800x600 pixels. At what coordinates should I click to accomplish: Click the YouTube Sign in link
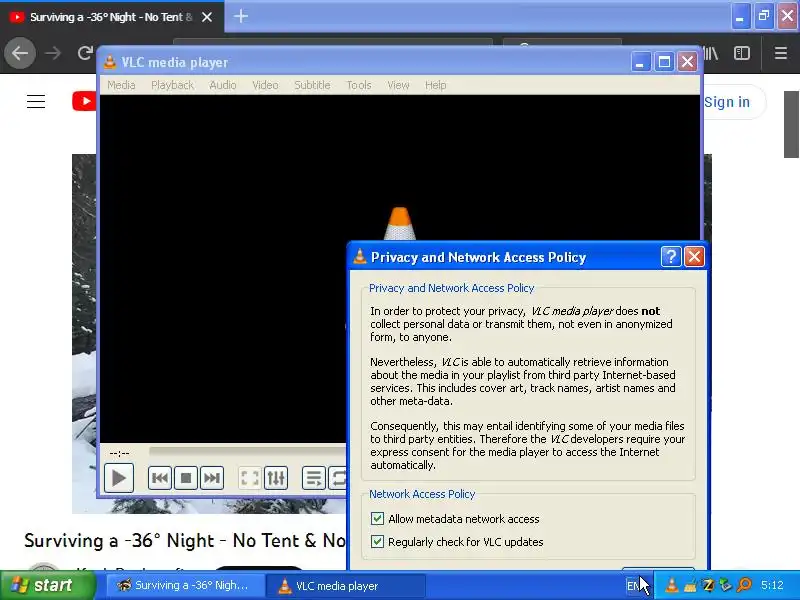pyautogui.click(x=727, y=102)
